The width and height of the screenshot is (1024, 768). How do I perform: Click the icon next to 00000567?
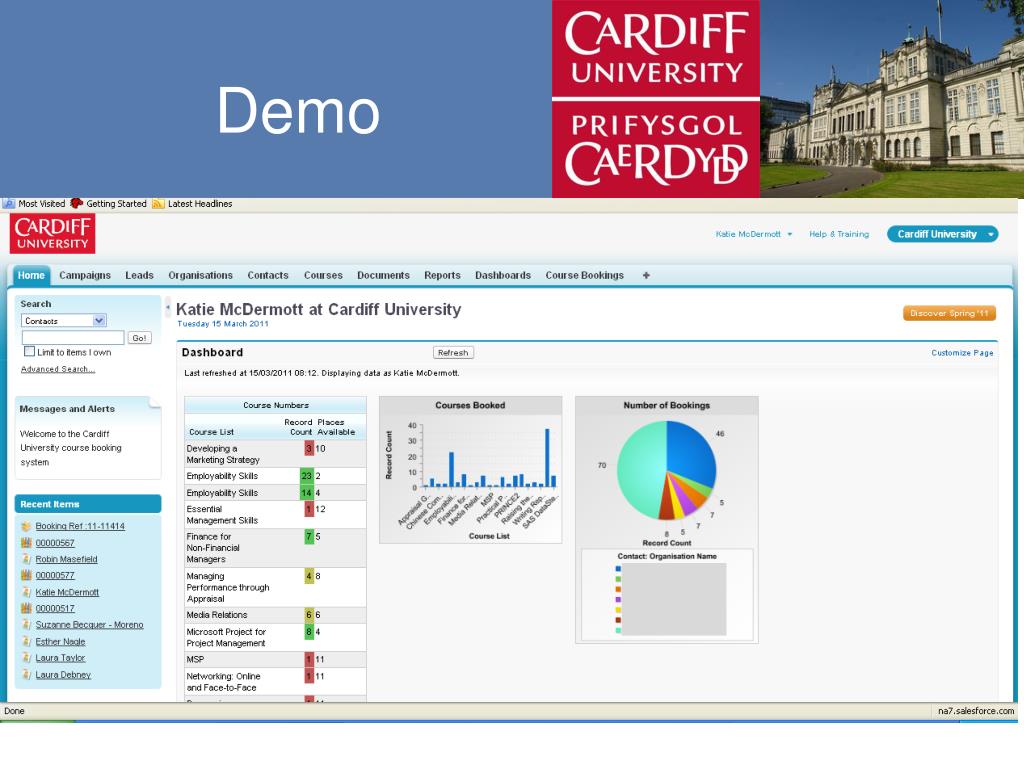click(x=26, y=543)
